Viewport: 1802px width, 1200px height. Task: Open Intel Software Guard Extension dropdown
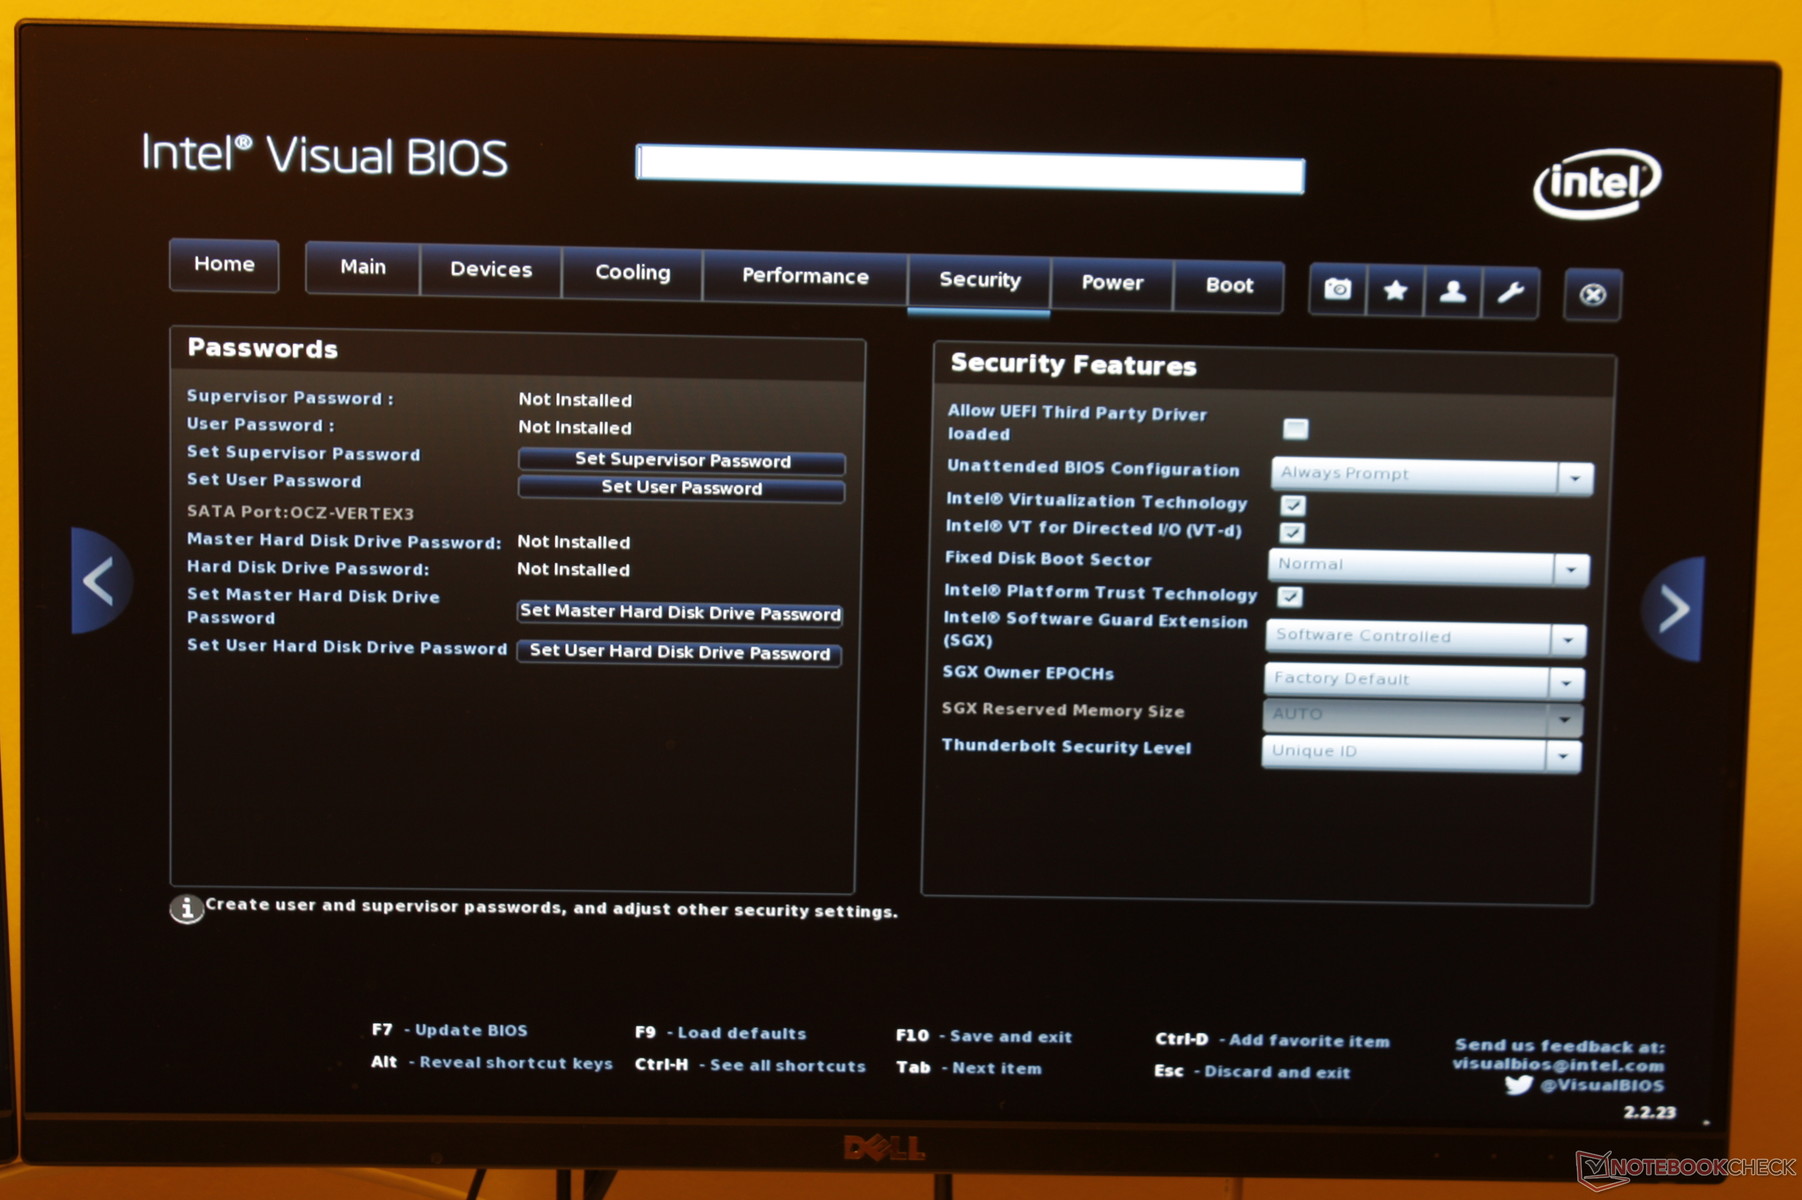[1425, 637]
